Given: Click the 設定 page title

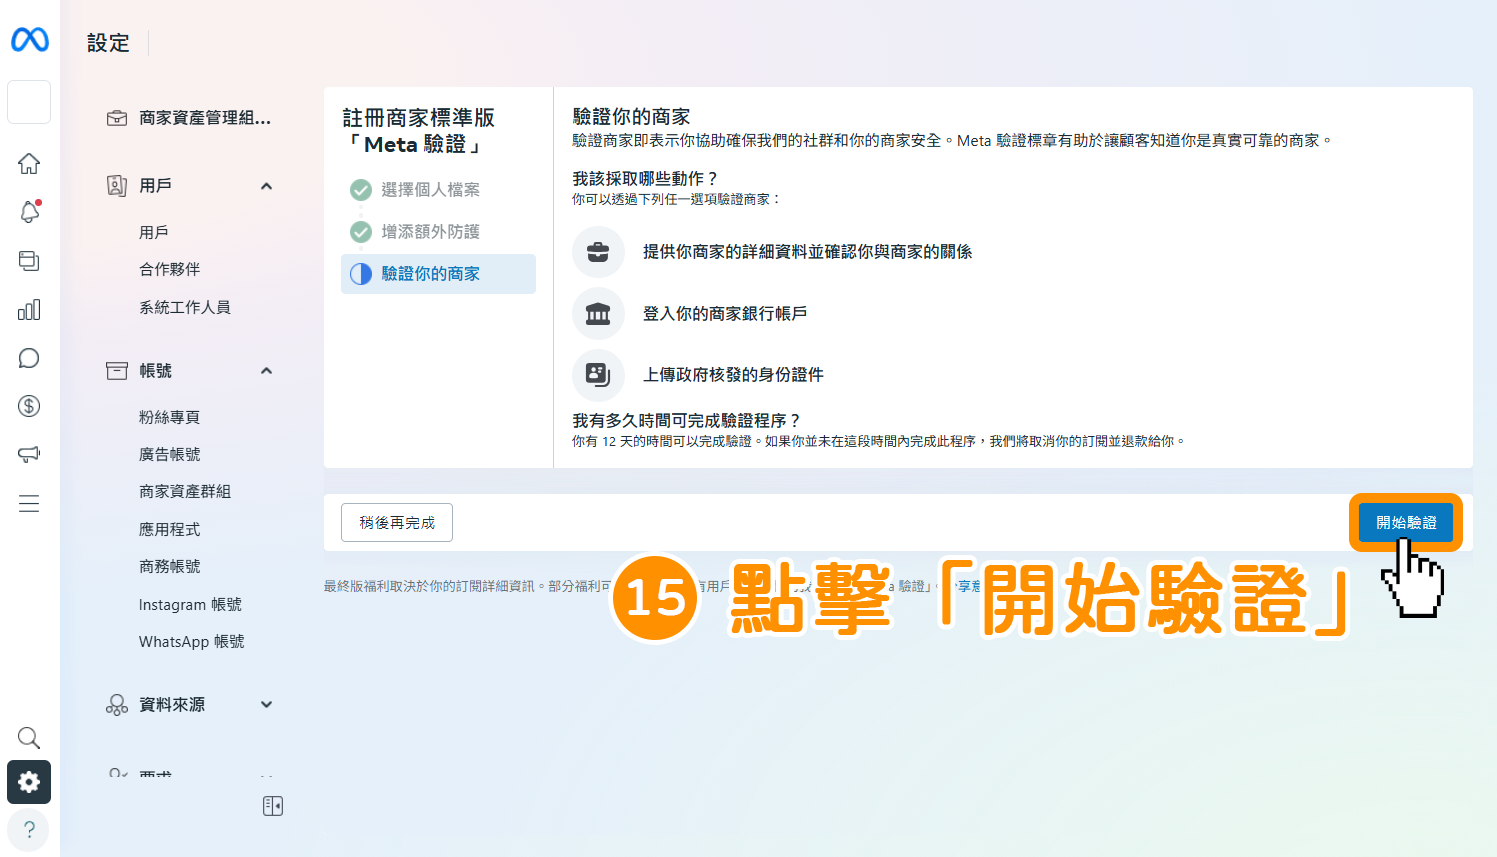Looking at the screenshot, I should (108, 43).
